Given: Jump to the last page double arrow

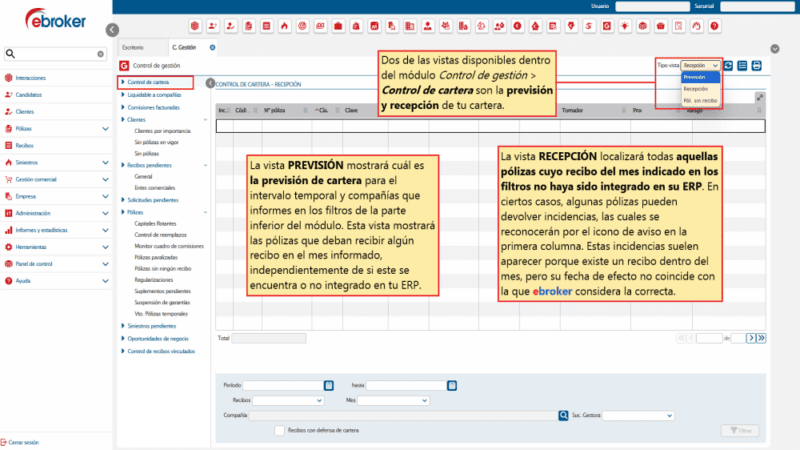Looking at the screenshot, I should pos(761,338).
